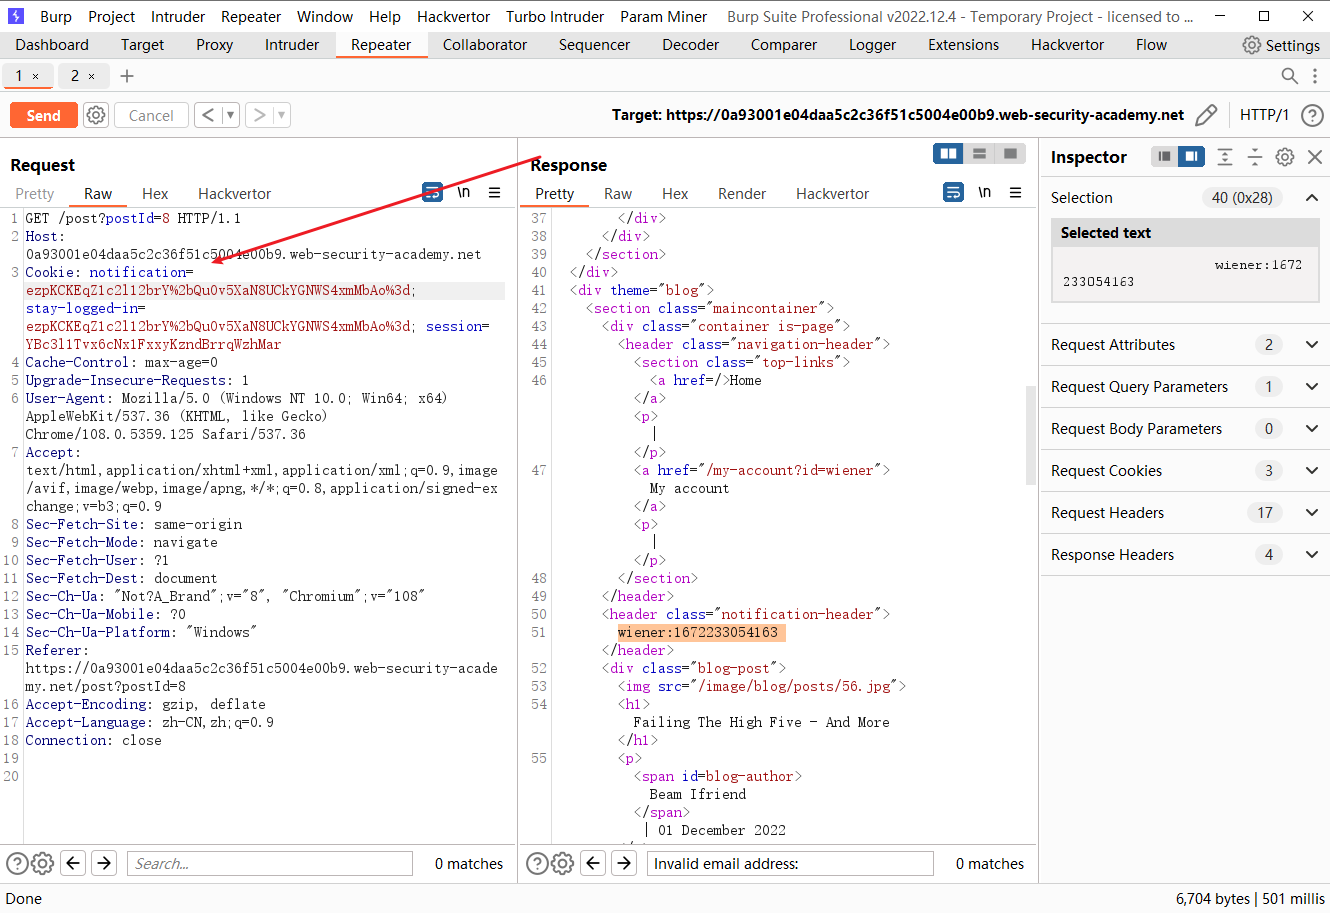Close Repeater tab 2
Viewport: 1330px width, 913px height.
(x=92, y=76)
